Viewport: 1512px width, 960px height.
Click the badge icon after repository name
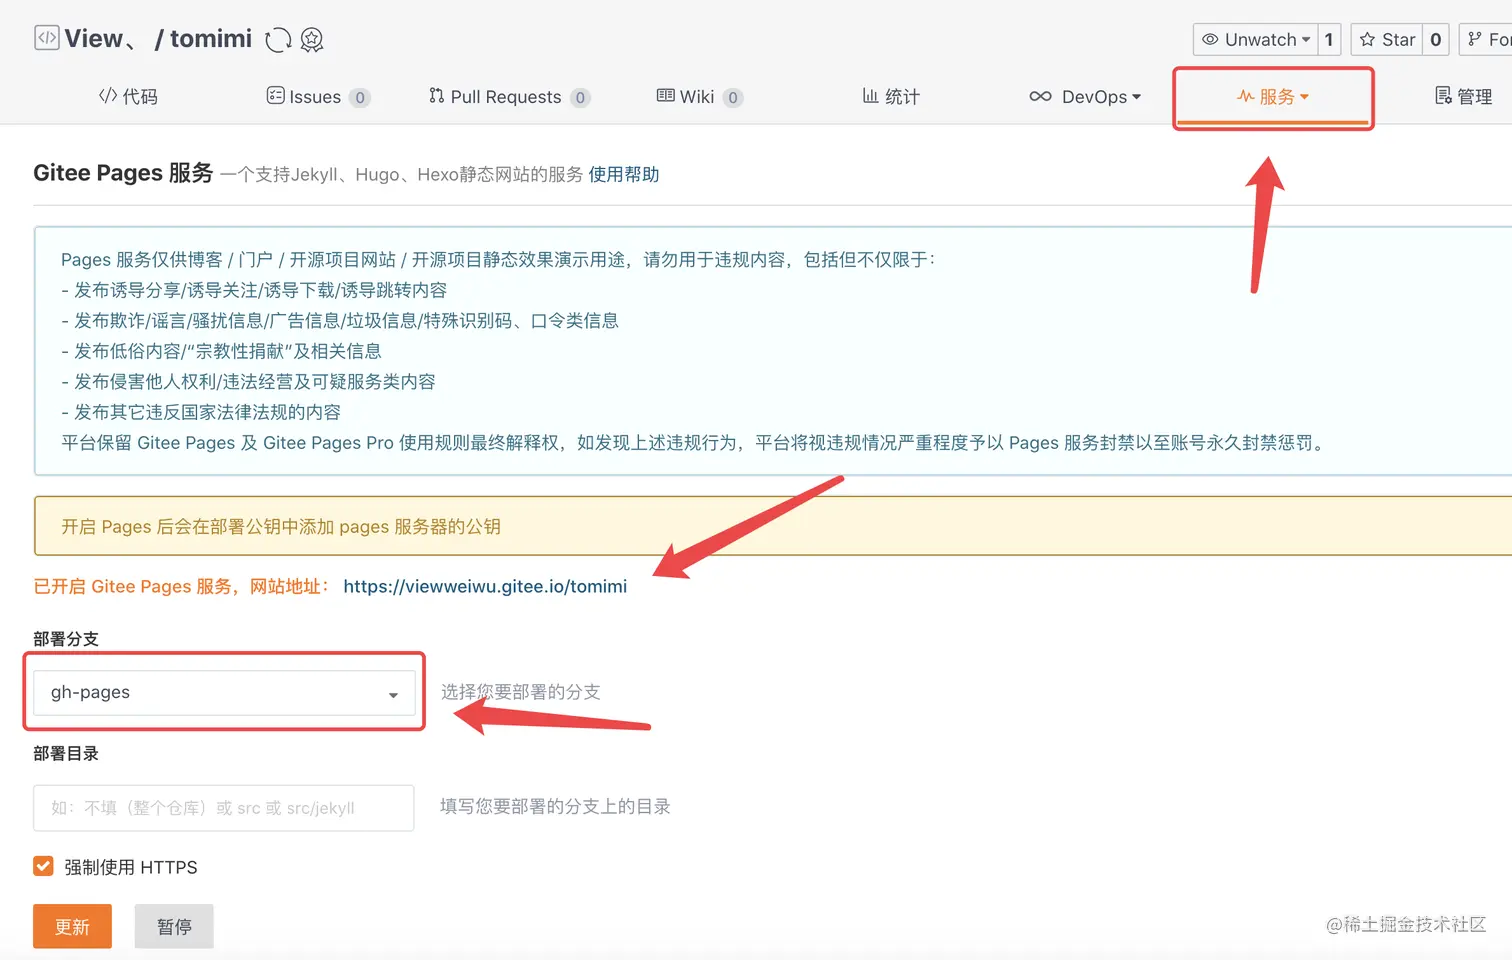tap(312, 40)
